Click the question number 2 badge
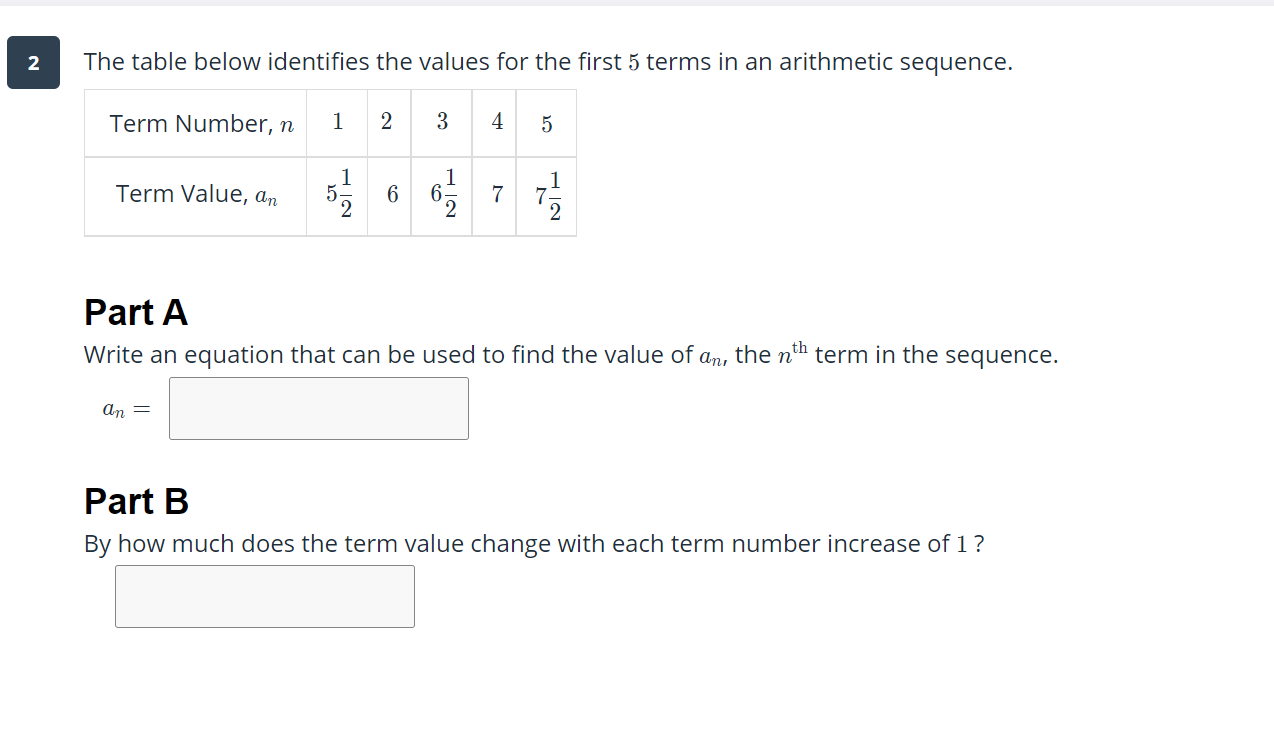Viewport: 1274px width, 731px height. 33,63
